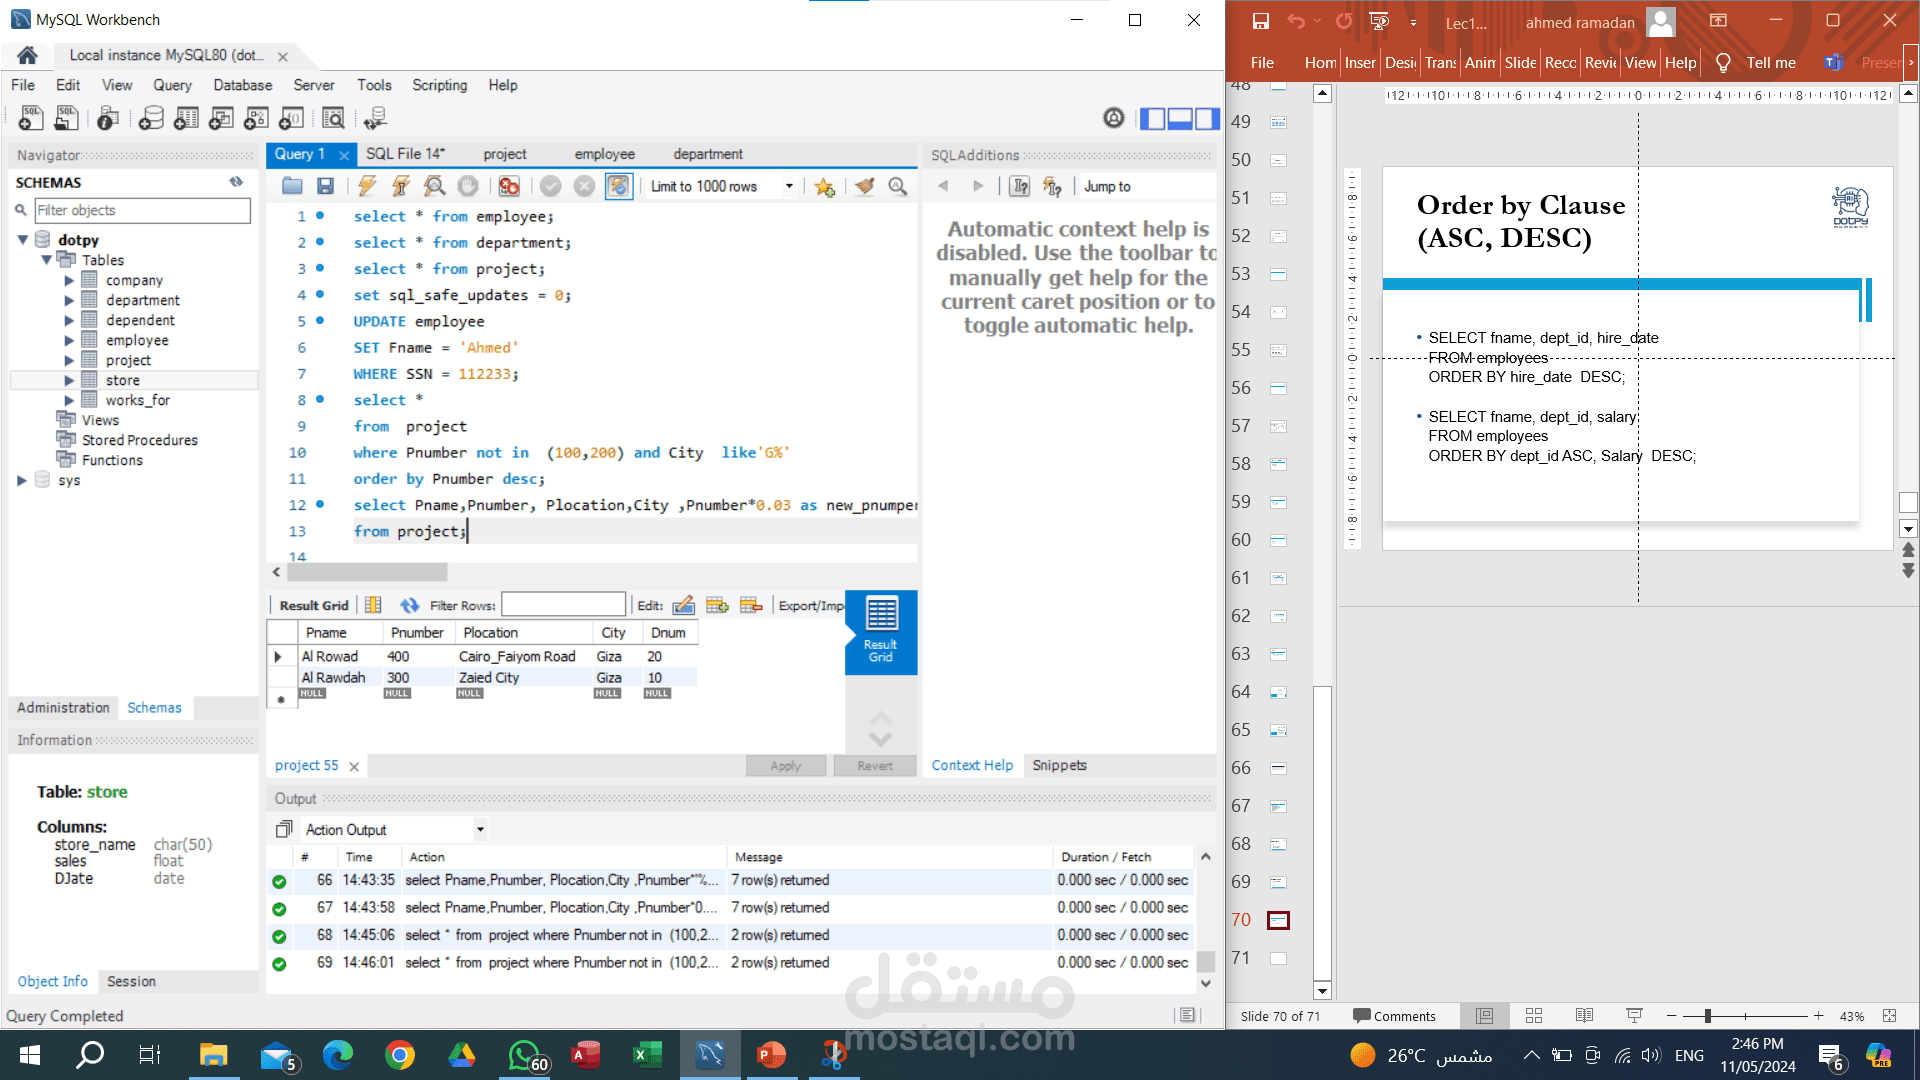Image resolution: width=1920 pixels, height=1080 pixels.
Task: Click the Filter objects search field
Action: click(x=142, y=210)
